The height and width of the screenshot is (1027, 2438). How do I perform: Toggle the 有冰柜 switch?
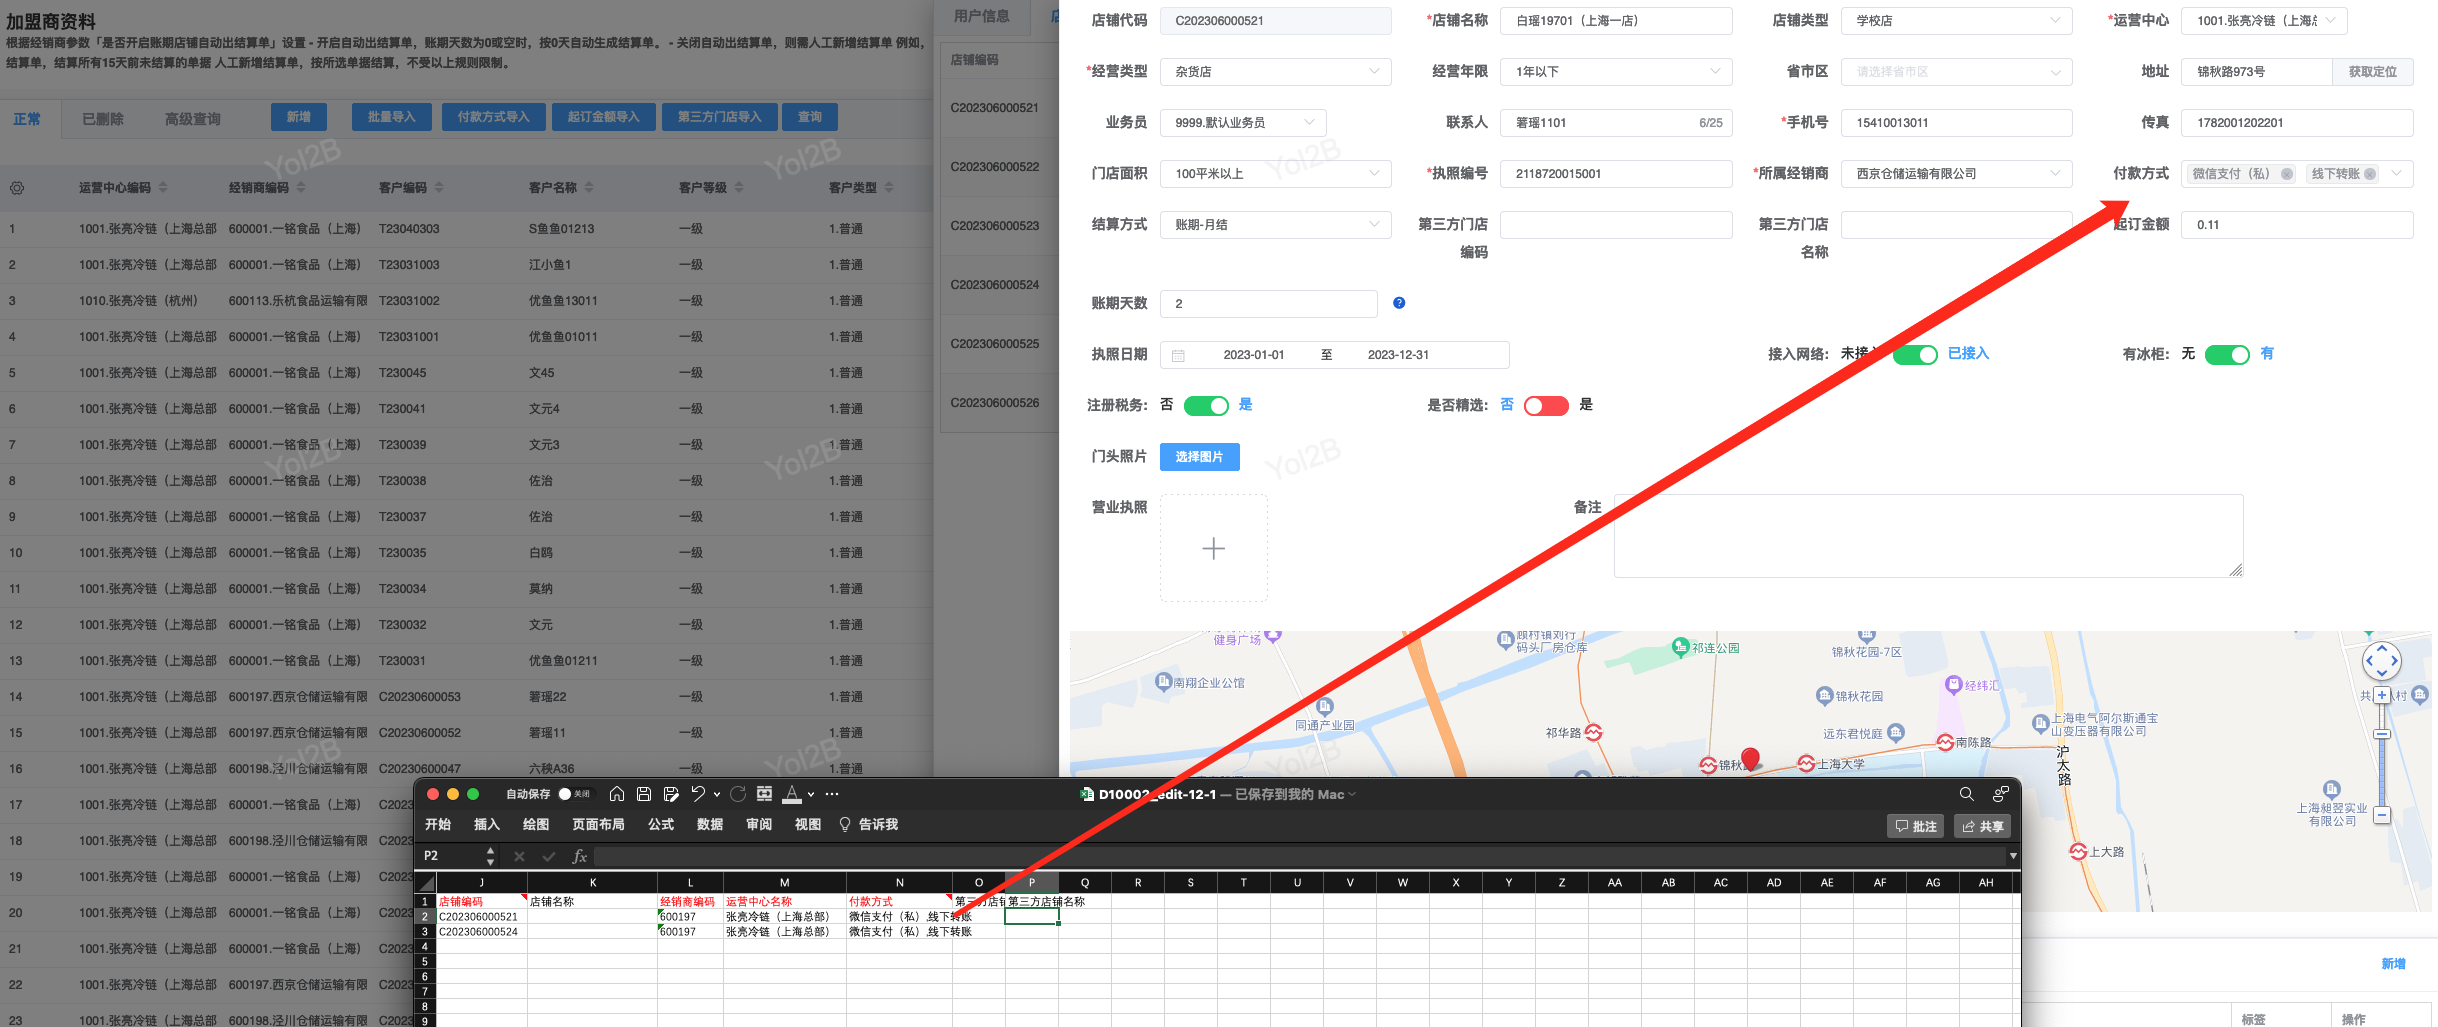(2227, 355)
